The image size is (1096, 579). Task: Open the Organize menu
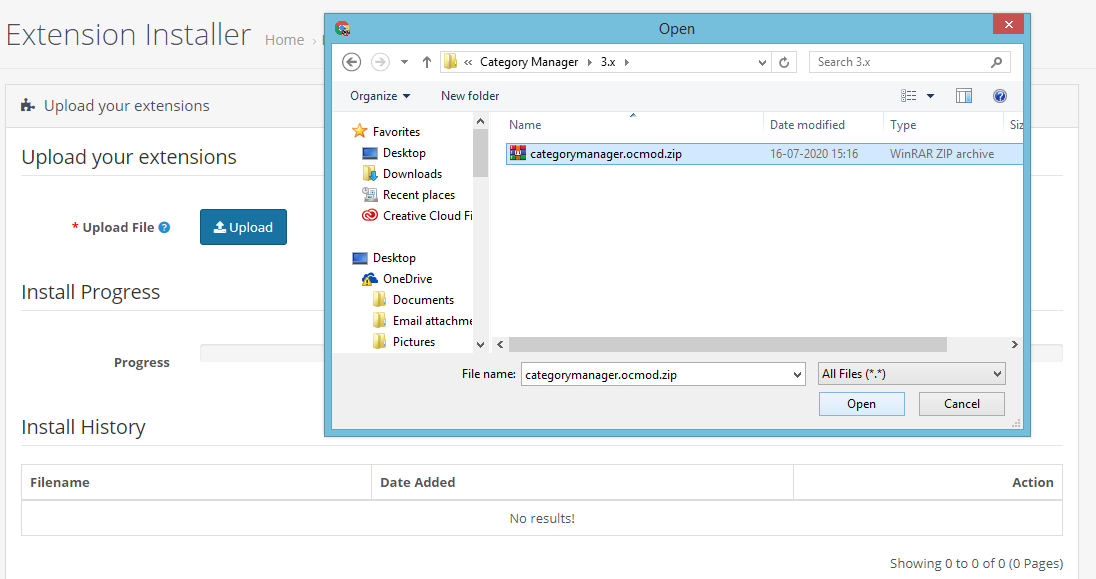[x=380, y=96]
